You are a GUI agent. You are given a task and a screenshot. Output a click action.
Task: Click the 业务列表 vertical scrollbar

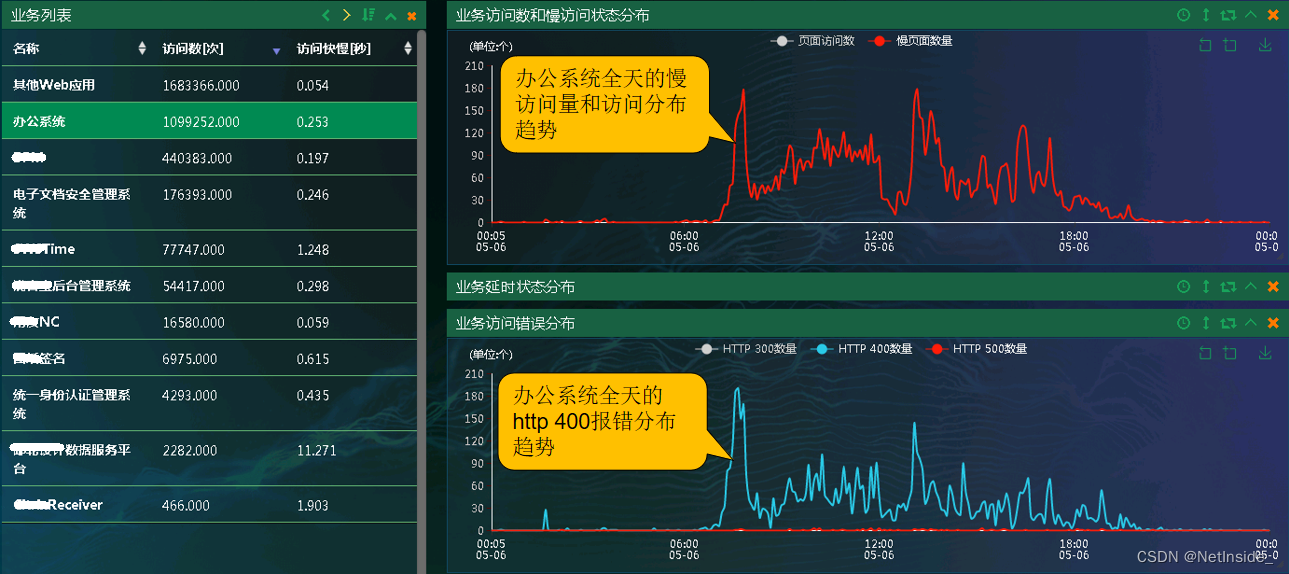[422, 300]
